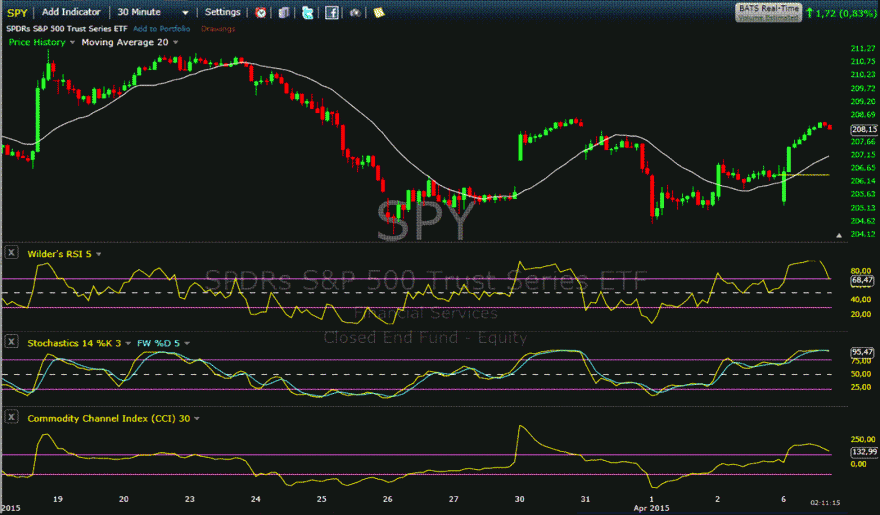Expand the Price History options arrow
Viewport: 880px width, 515px height.
(72, 43)
